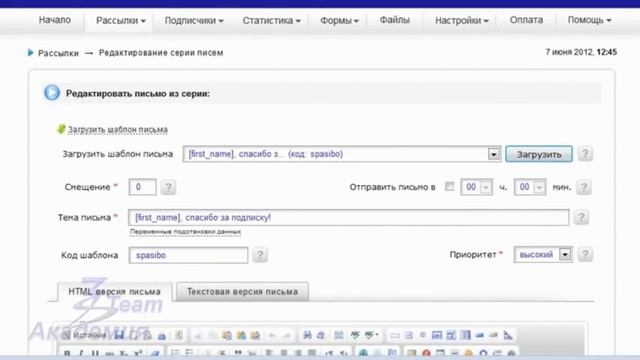Click Paste from Word icon
Viewport: 640px width, 360px height.
coord(255,336)
